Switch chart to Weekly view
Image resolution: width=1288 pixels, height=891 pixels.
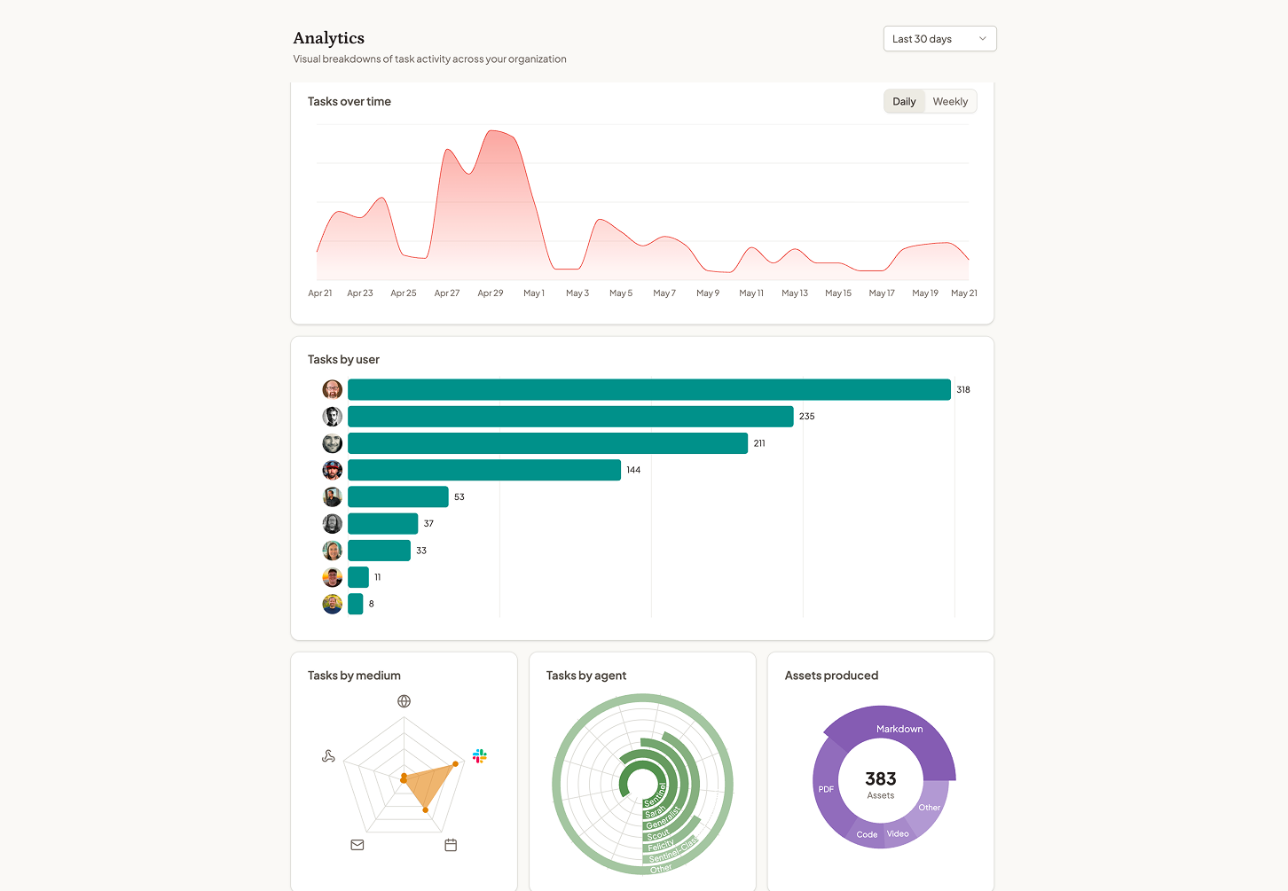pyautogui.click(x=950, y=101)
